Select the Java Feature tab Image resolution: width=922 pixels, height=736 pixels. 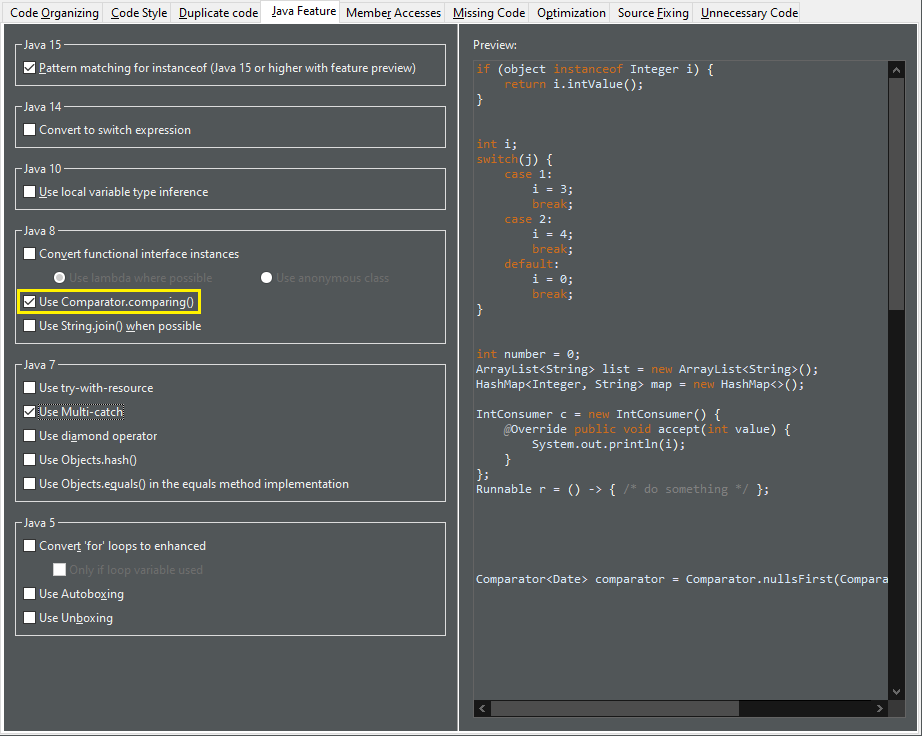pos(303,11)
